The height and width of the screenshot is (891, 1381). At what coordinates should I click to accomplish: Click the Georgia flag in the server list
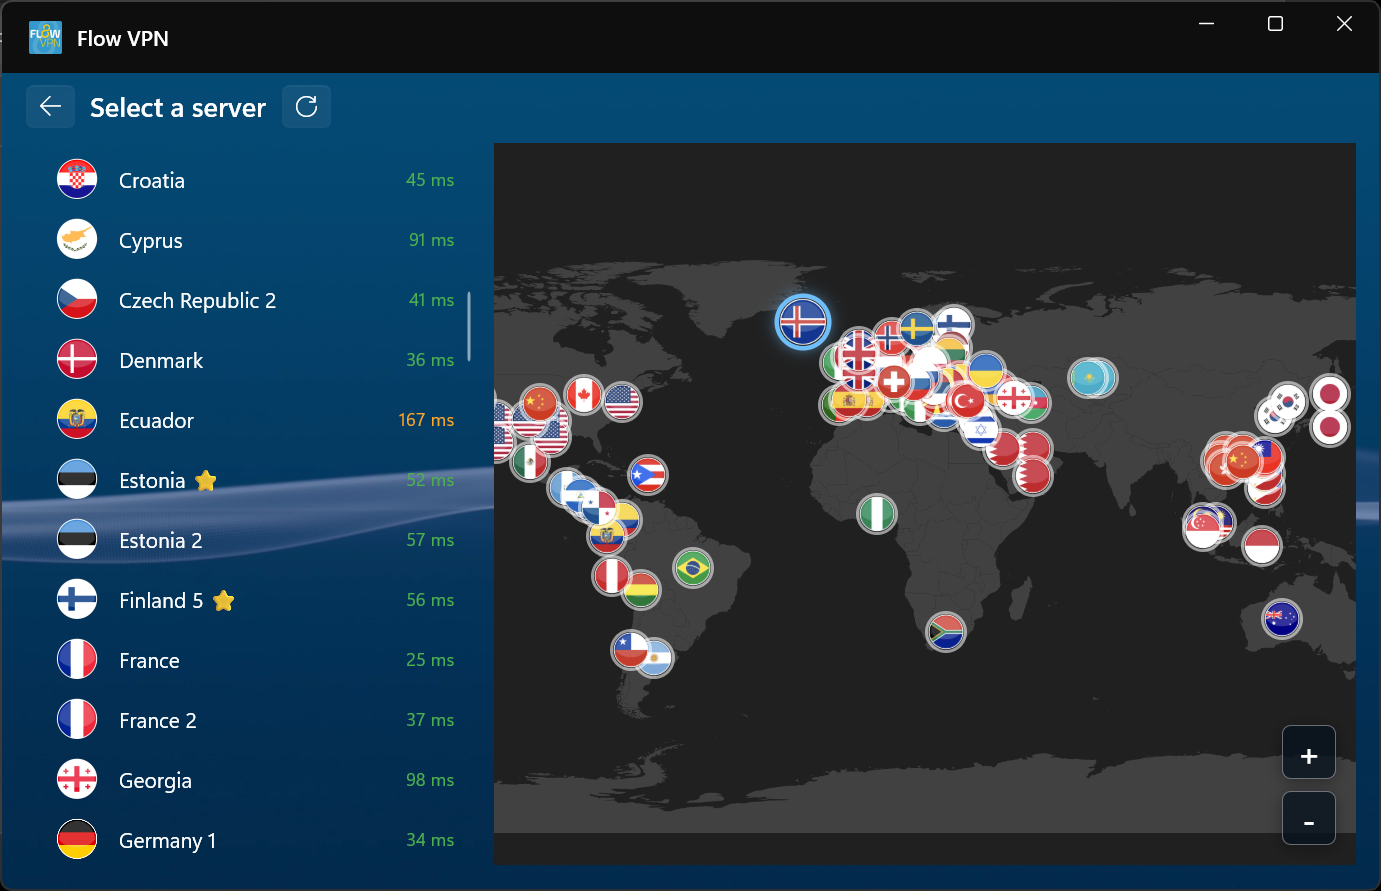(x=77, y=780)
